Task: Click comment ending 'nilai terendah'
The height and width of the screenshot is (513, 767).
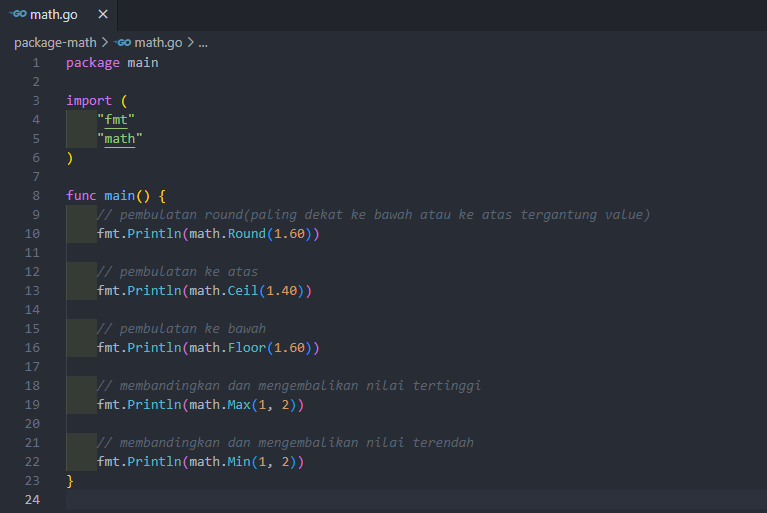Action: [285, 443]
